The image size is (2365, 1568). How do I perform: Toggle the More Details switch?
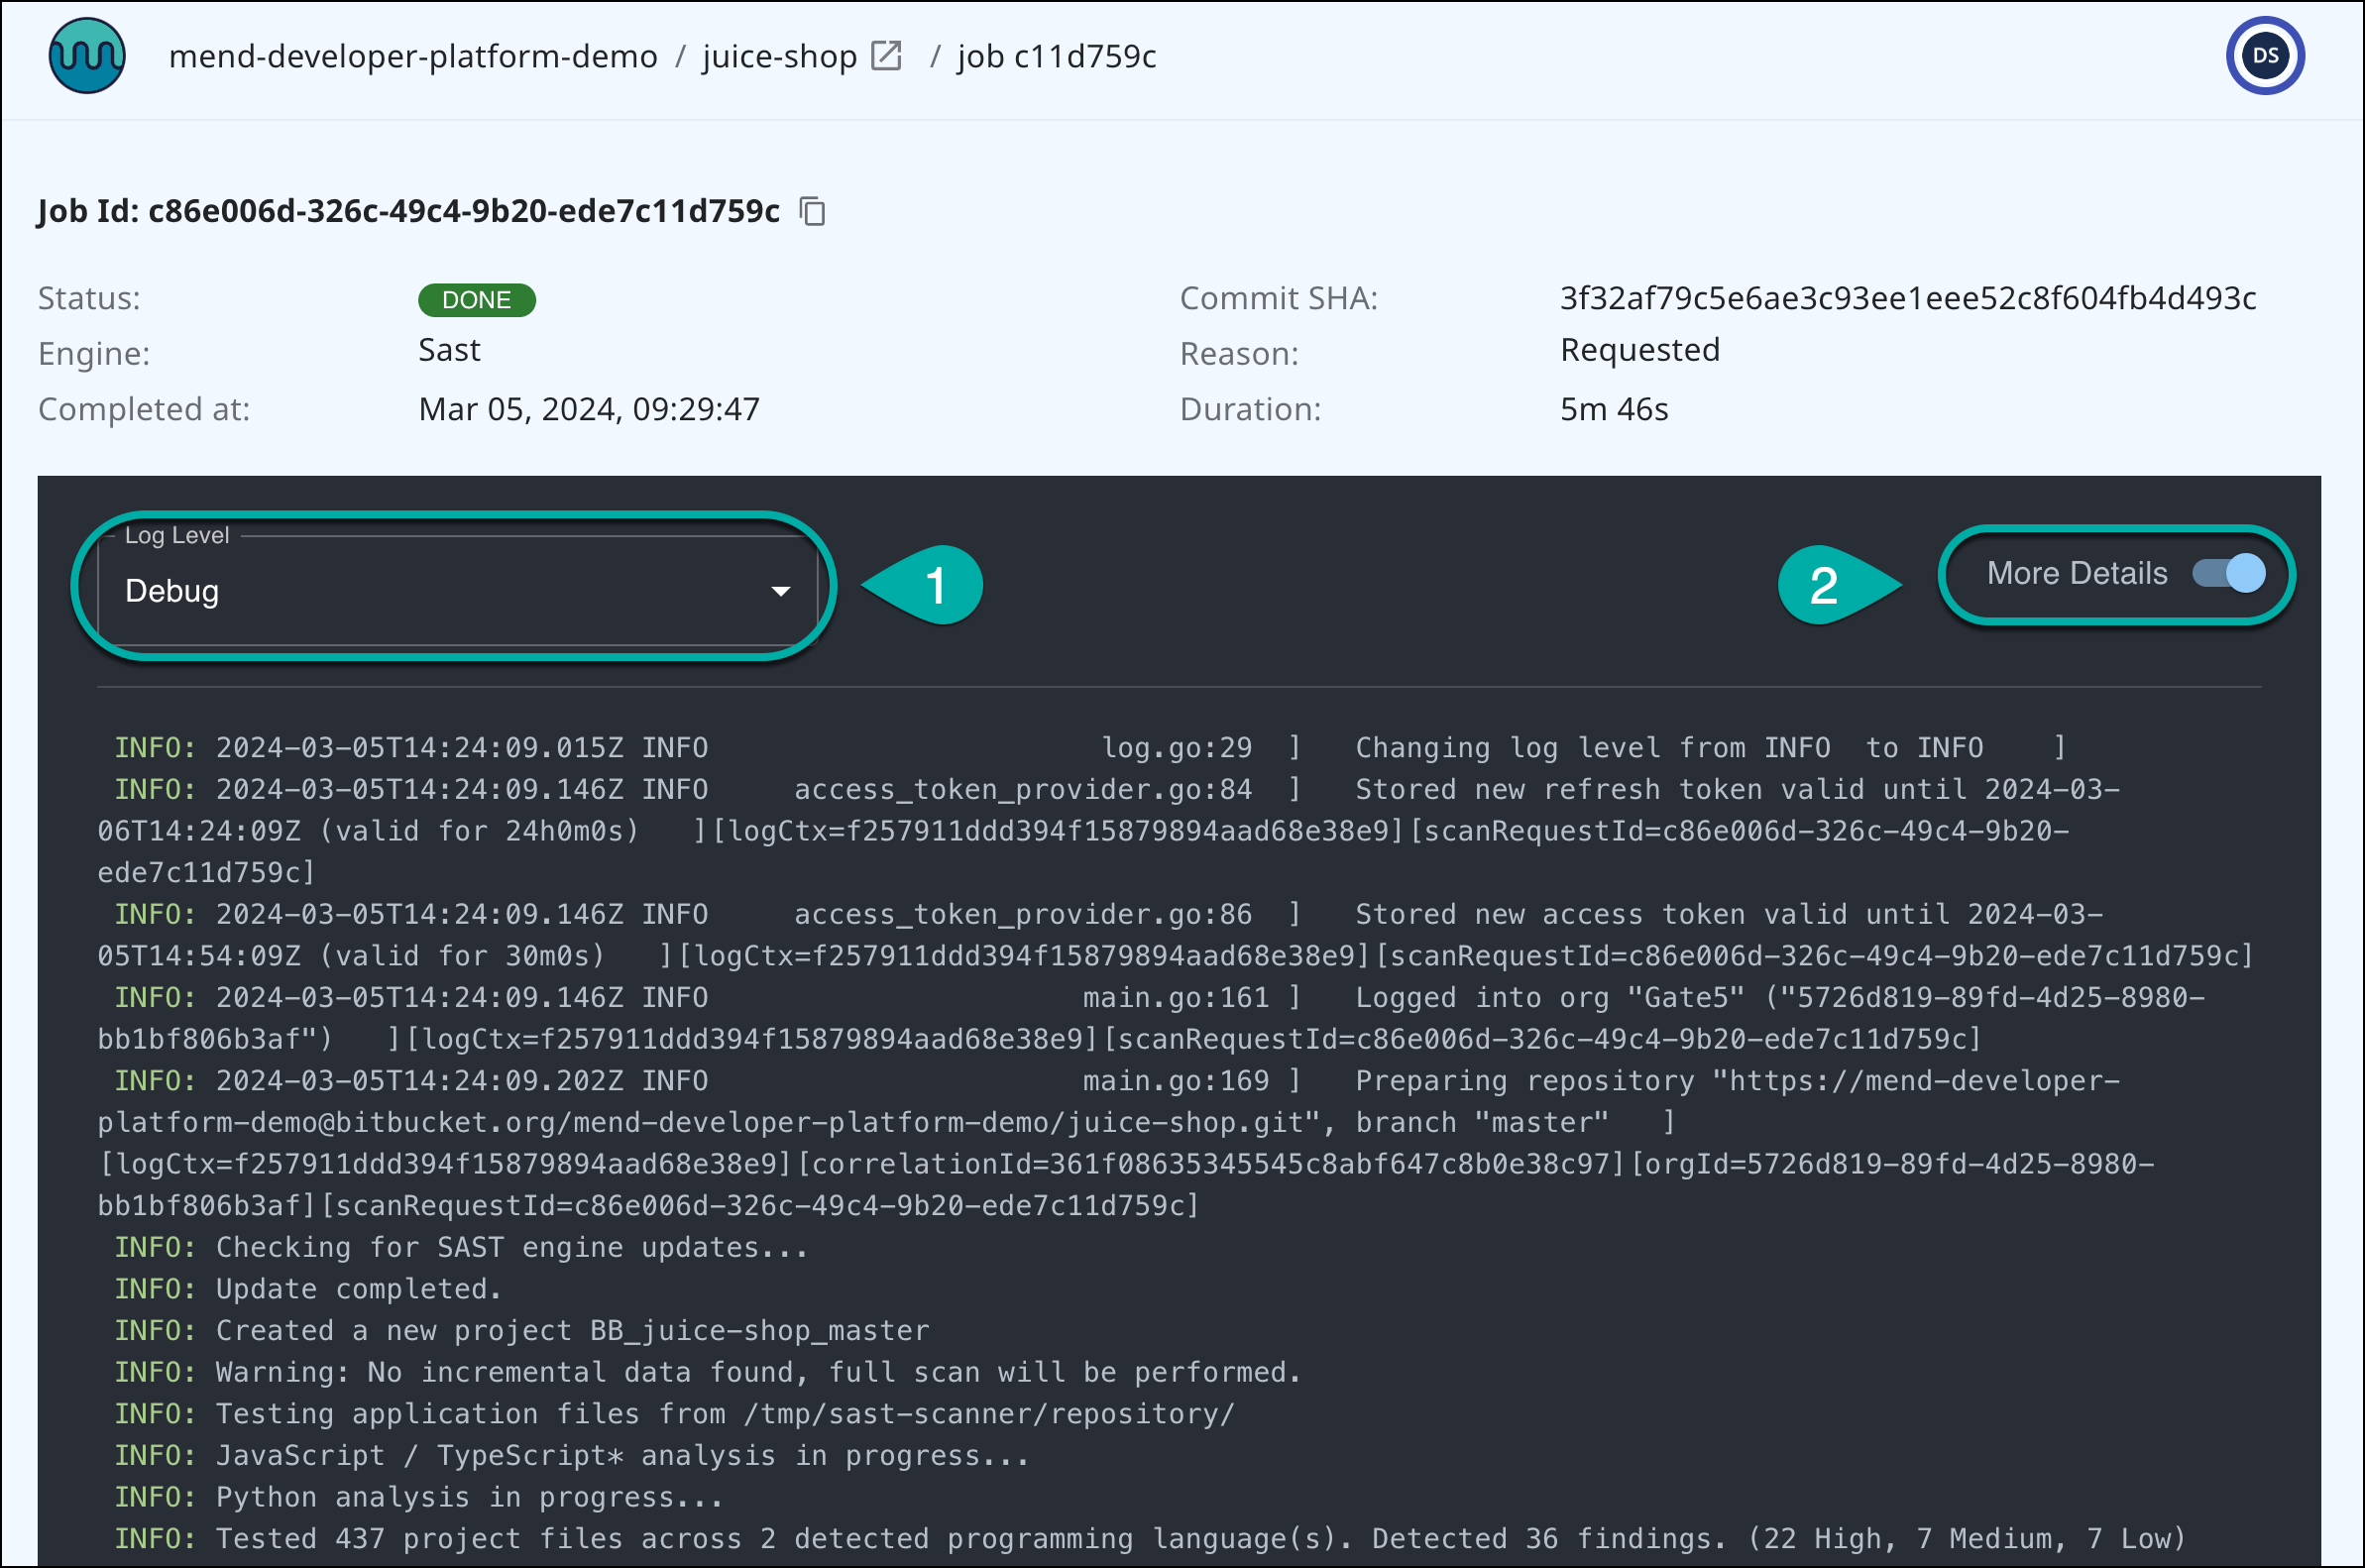(2229, 574)
